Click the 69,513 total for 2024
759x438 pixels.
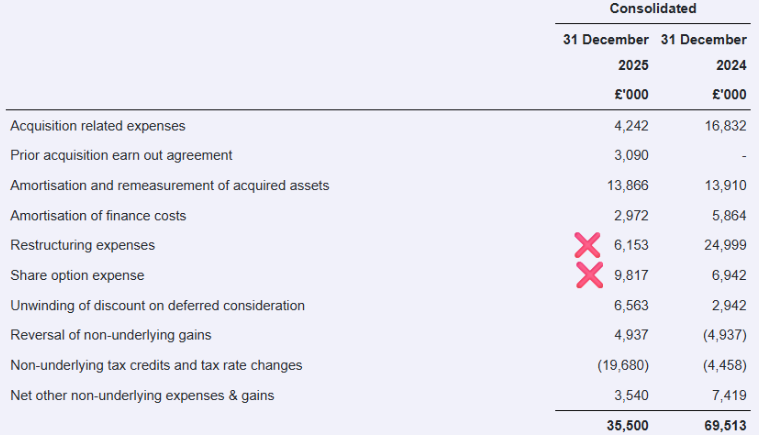pos(725,425)
